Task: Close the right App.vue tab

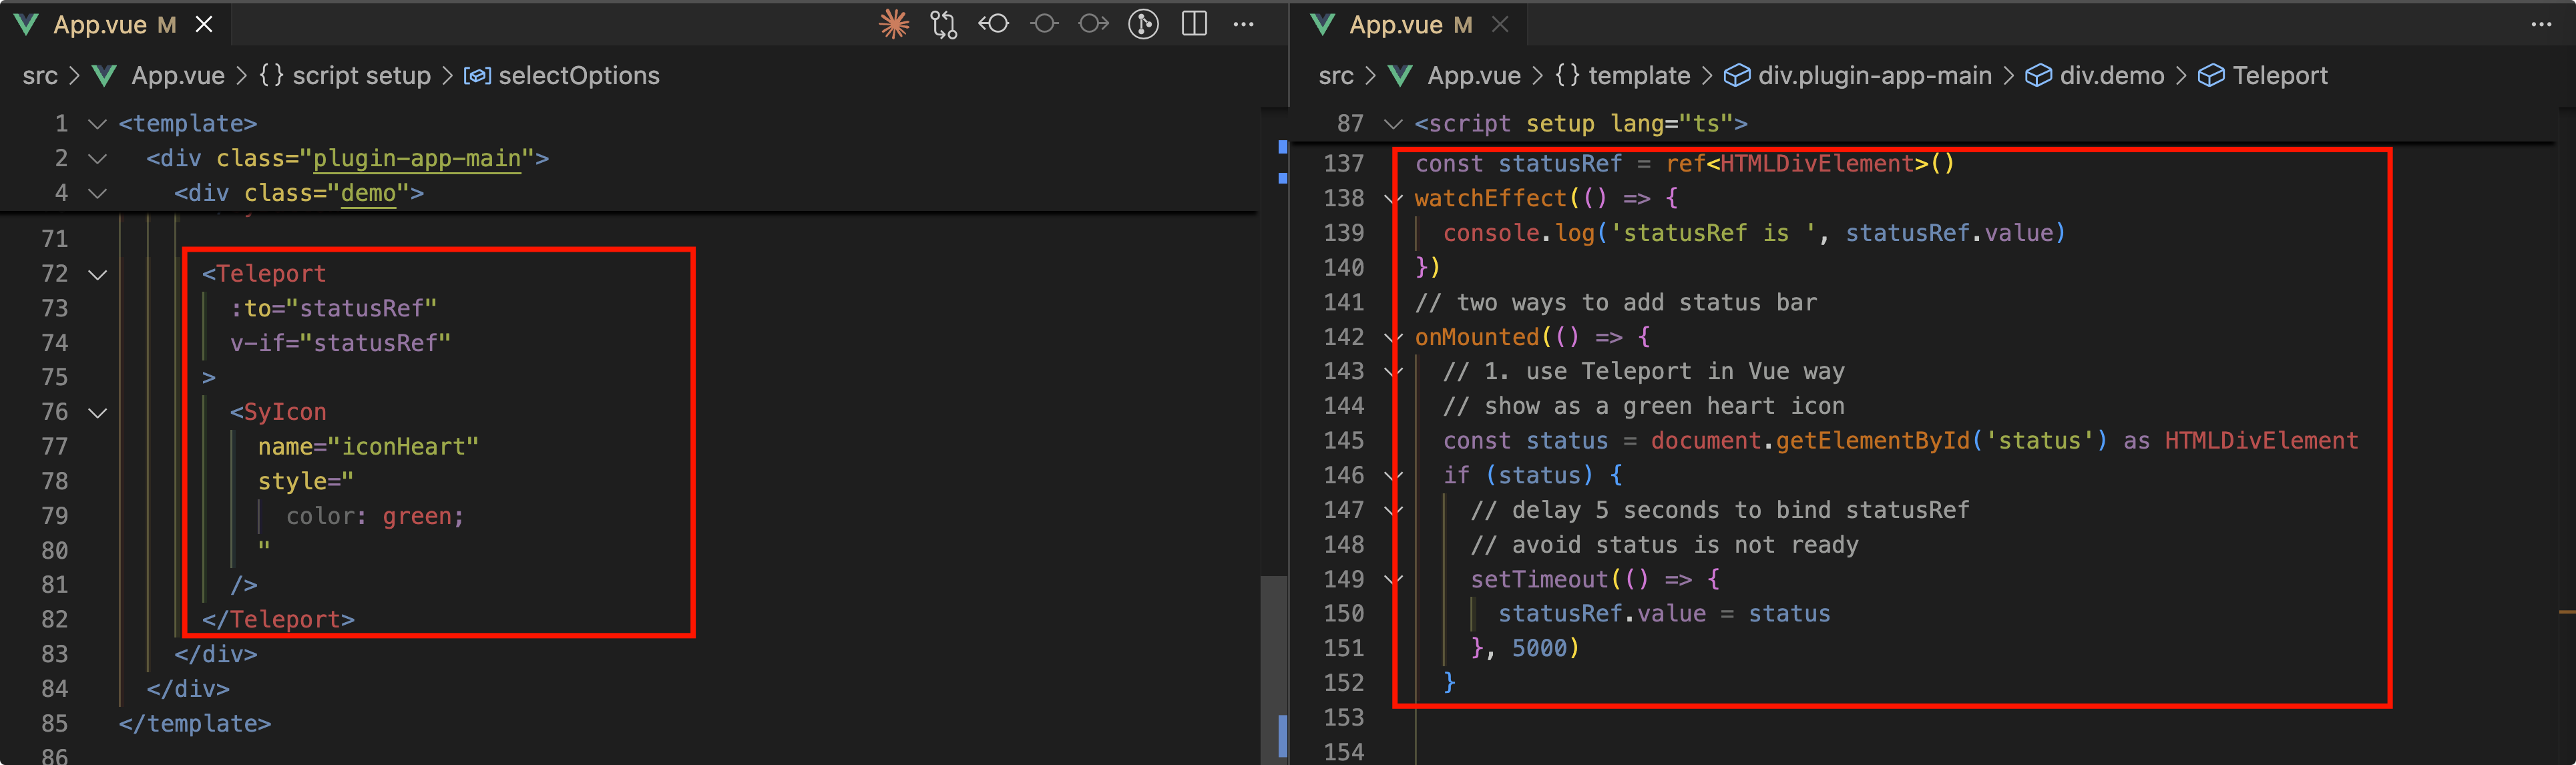Action: (x=1500, y=24)
